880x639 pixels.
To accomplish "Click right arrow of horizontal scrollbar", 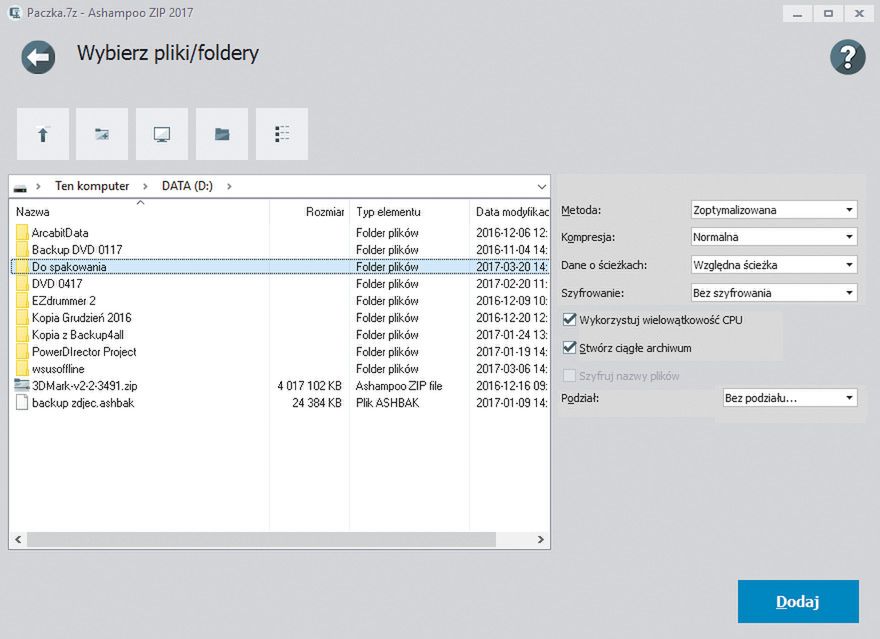I will coord(540,540).
